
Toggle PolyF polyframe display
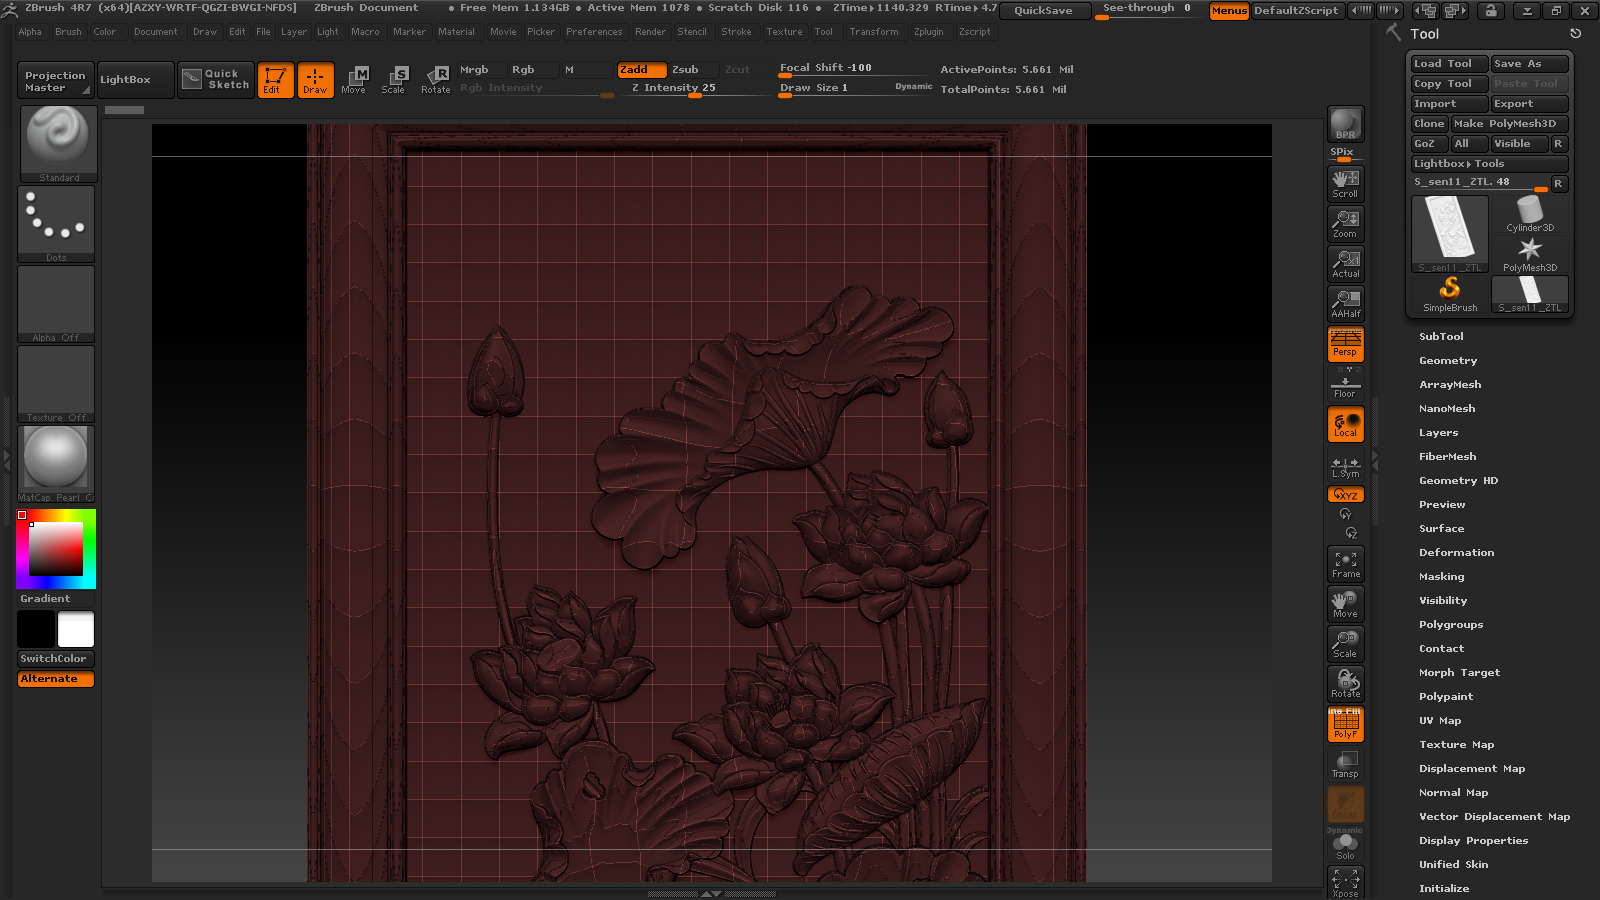[1345, 724]
